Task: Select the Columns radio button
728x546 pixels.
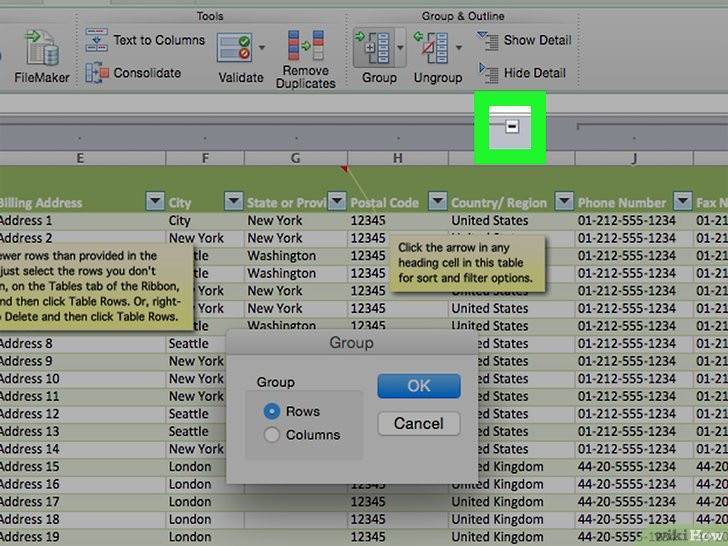Action: point(271,435)
